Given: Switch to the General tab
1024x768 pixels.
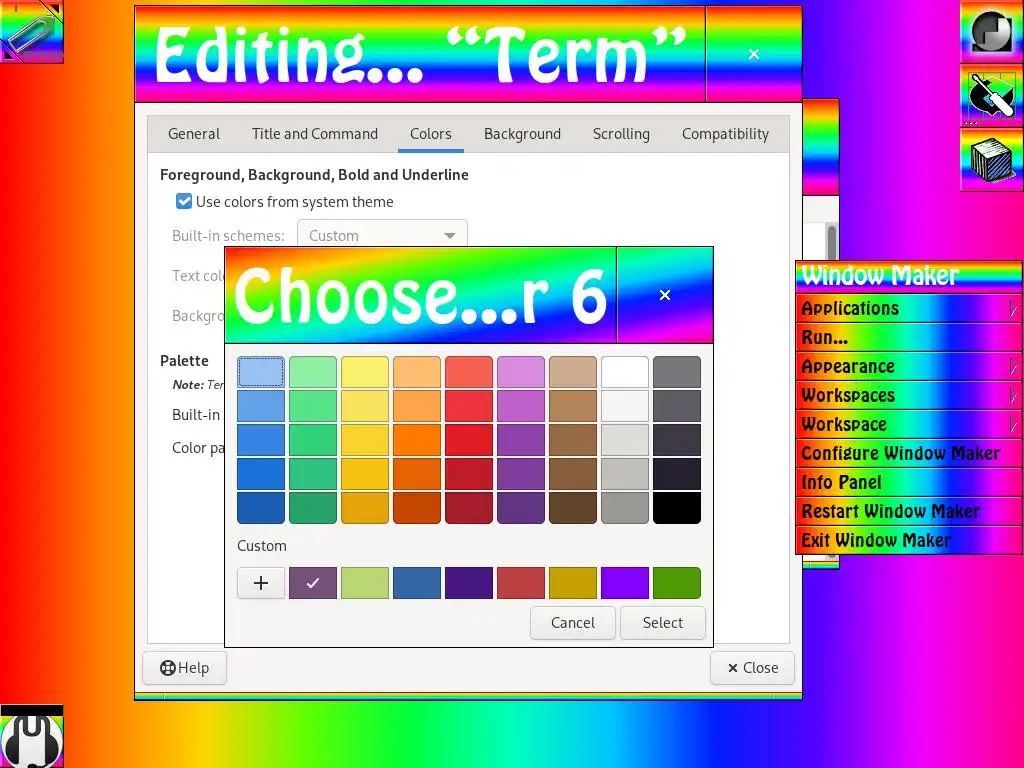Looking at the screenshot, I should [193, 134].
